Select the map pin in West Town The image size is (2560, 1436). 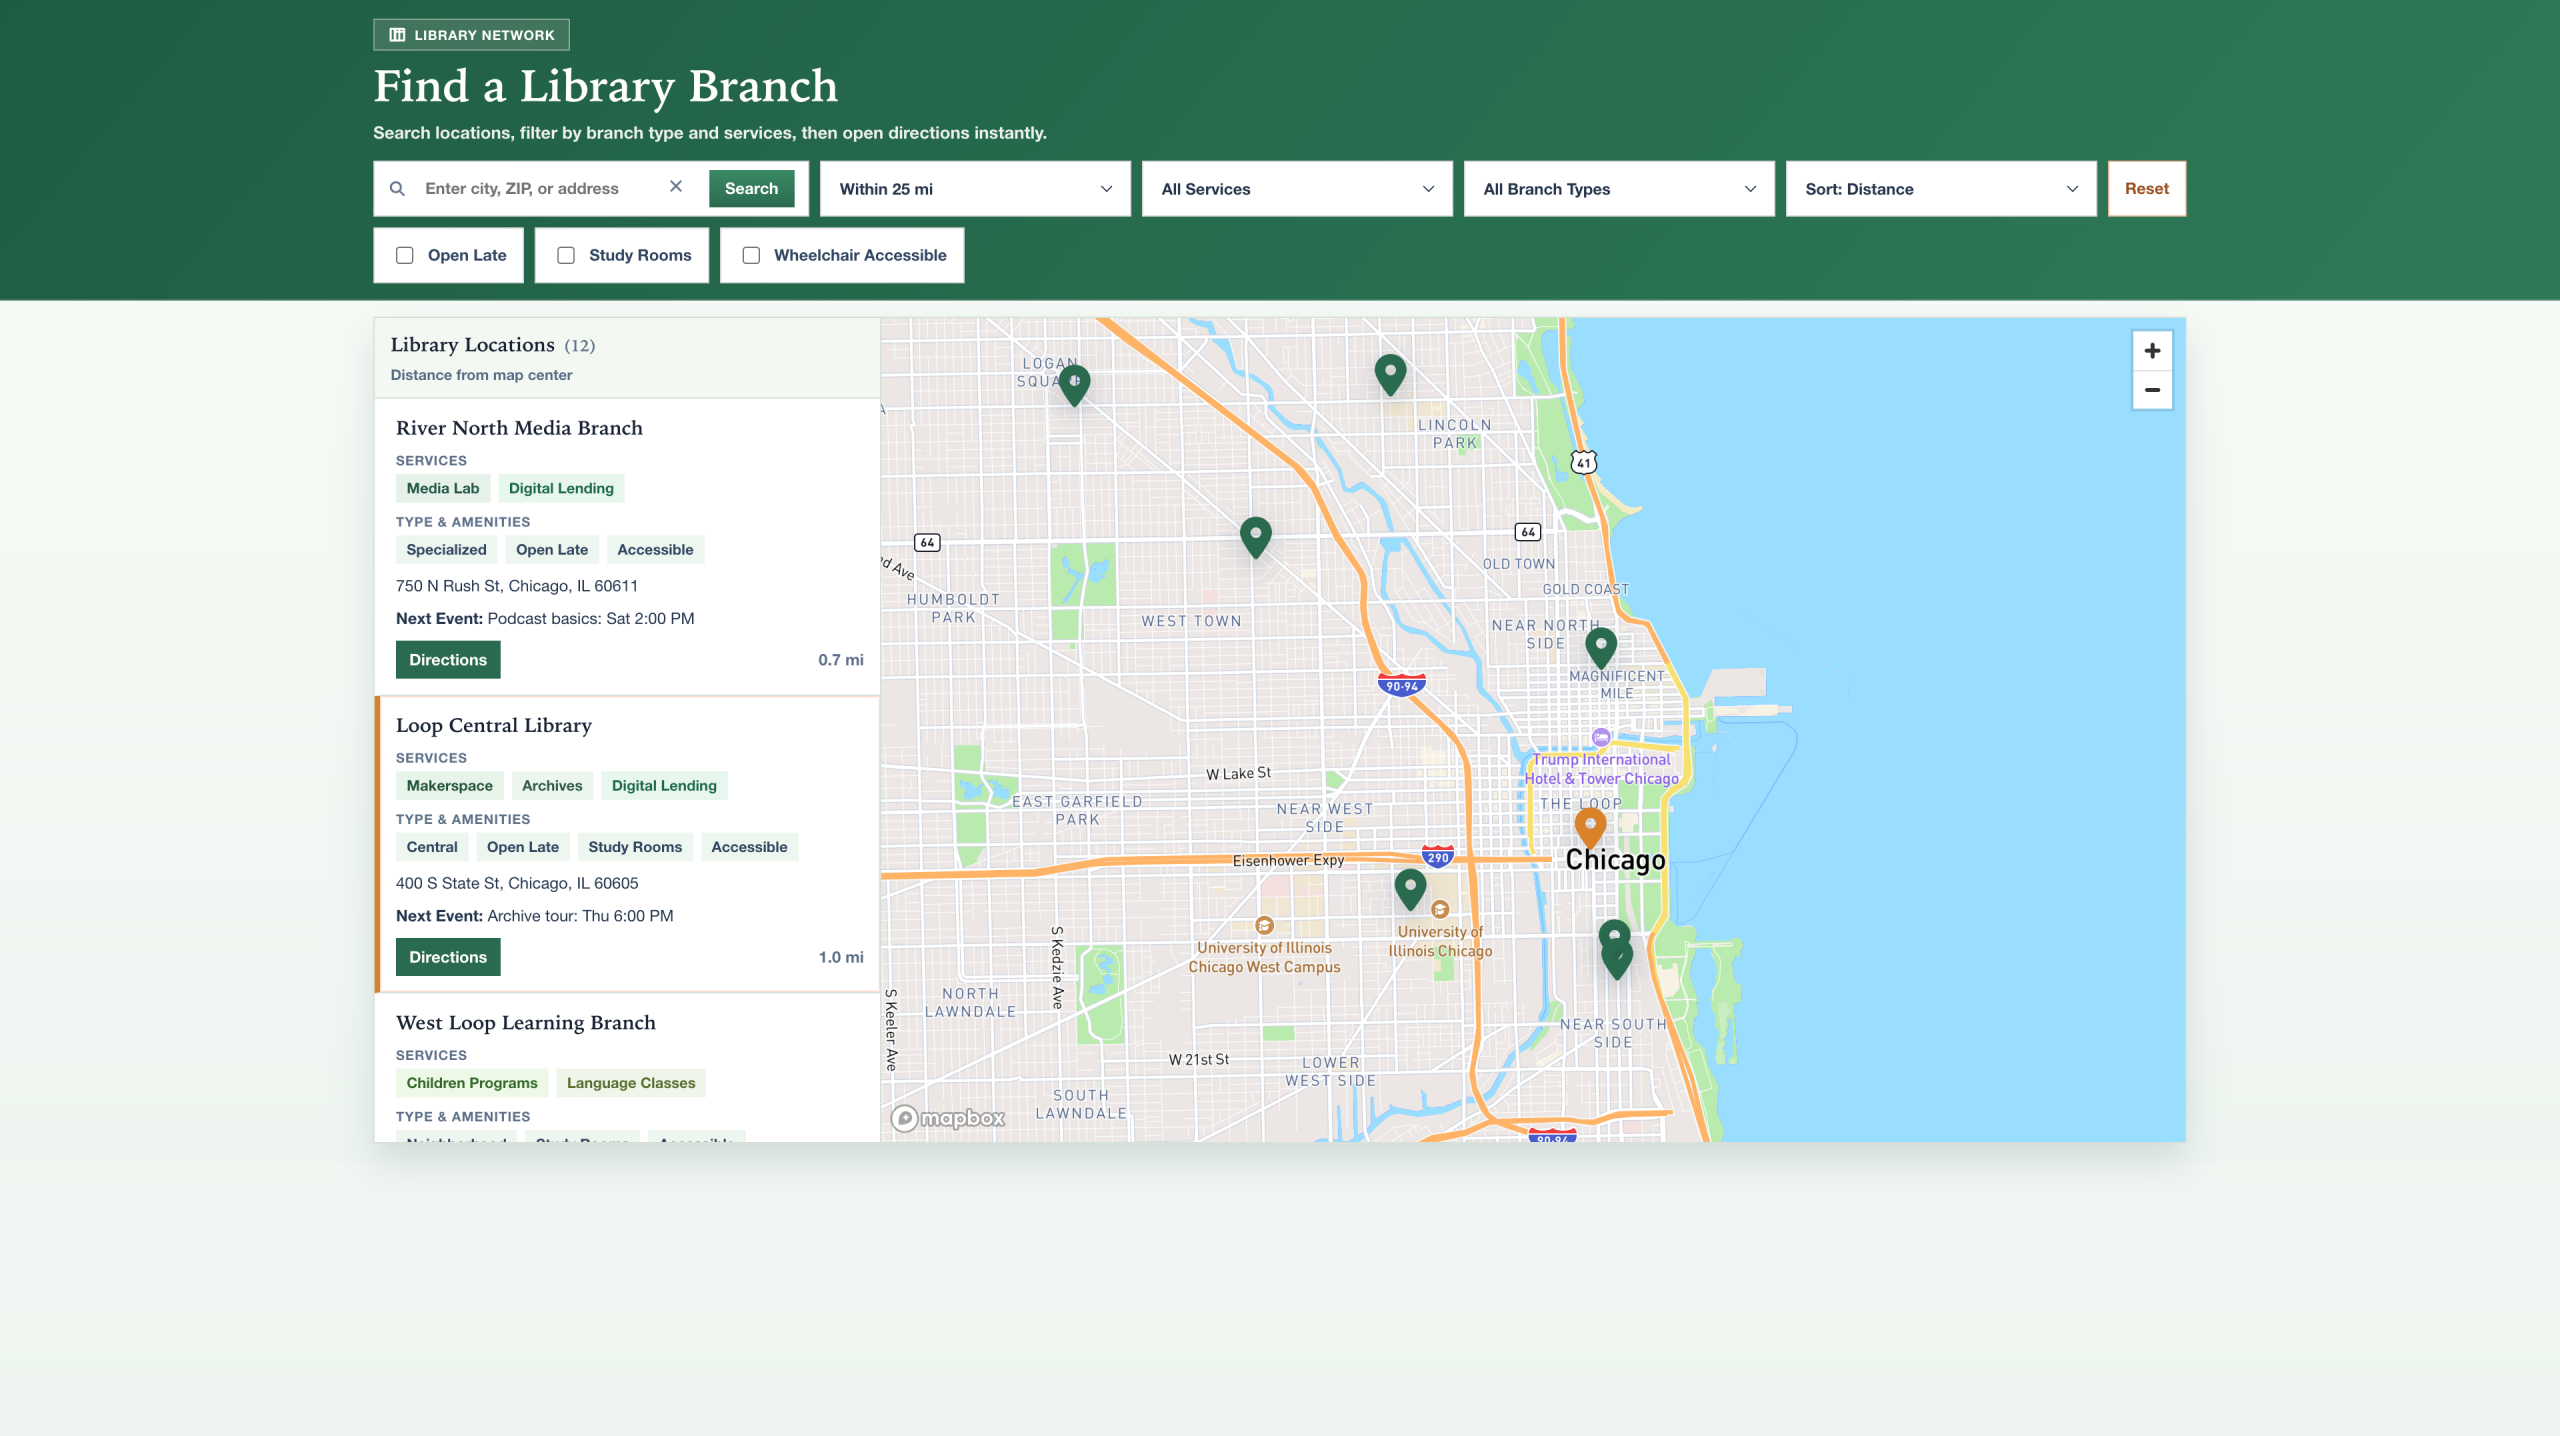(1256, 535)
